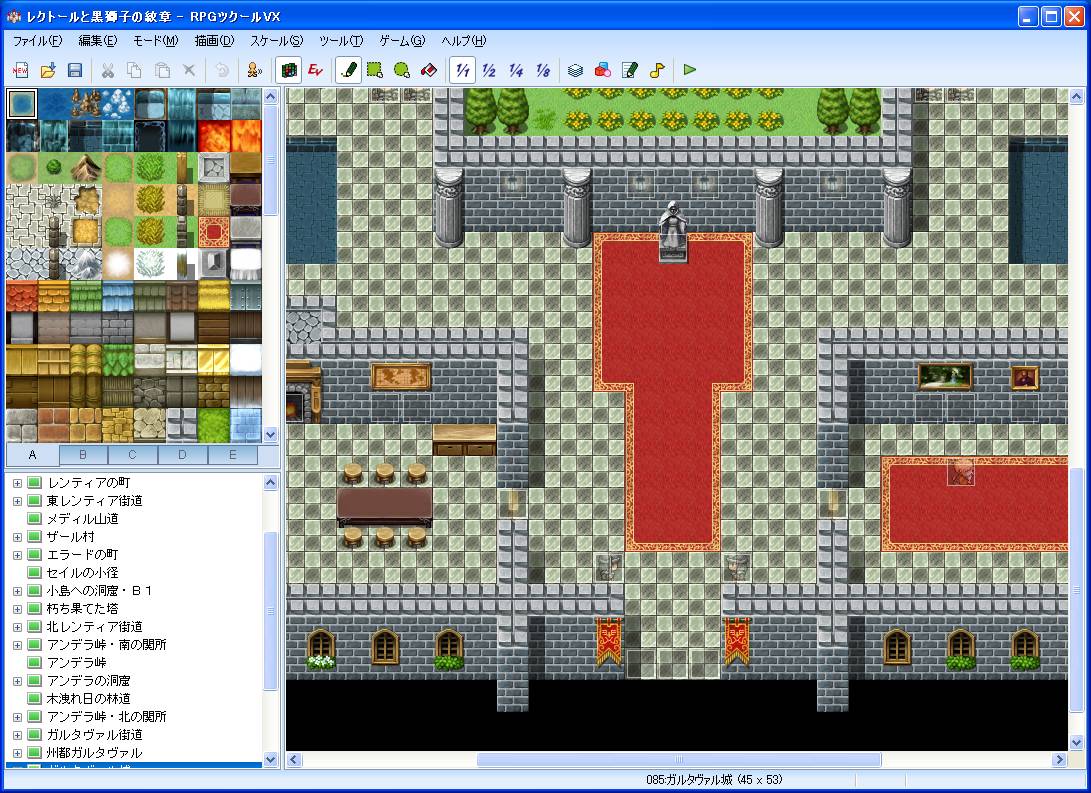Set map scale to 1/4
This screenshot has height=793, width=1091.
pos(516,70)
